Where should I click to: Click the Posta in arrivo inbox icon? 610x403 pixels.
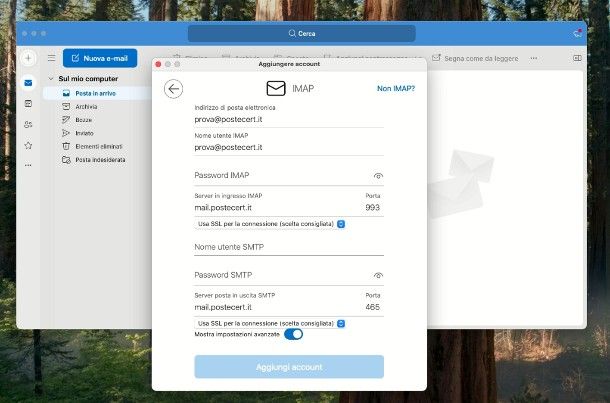pos(66,93)
